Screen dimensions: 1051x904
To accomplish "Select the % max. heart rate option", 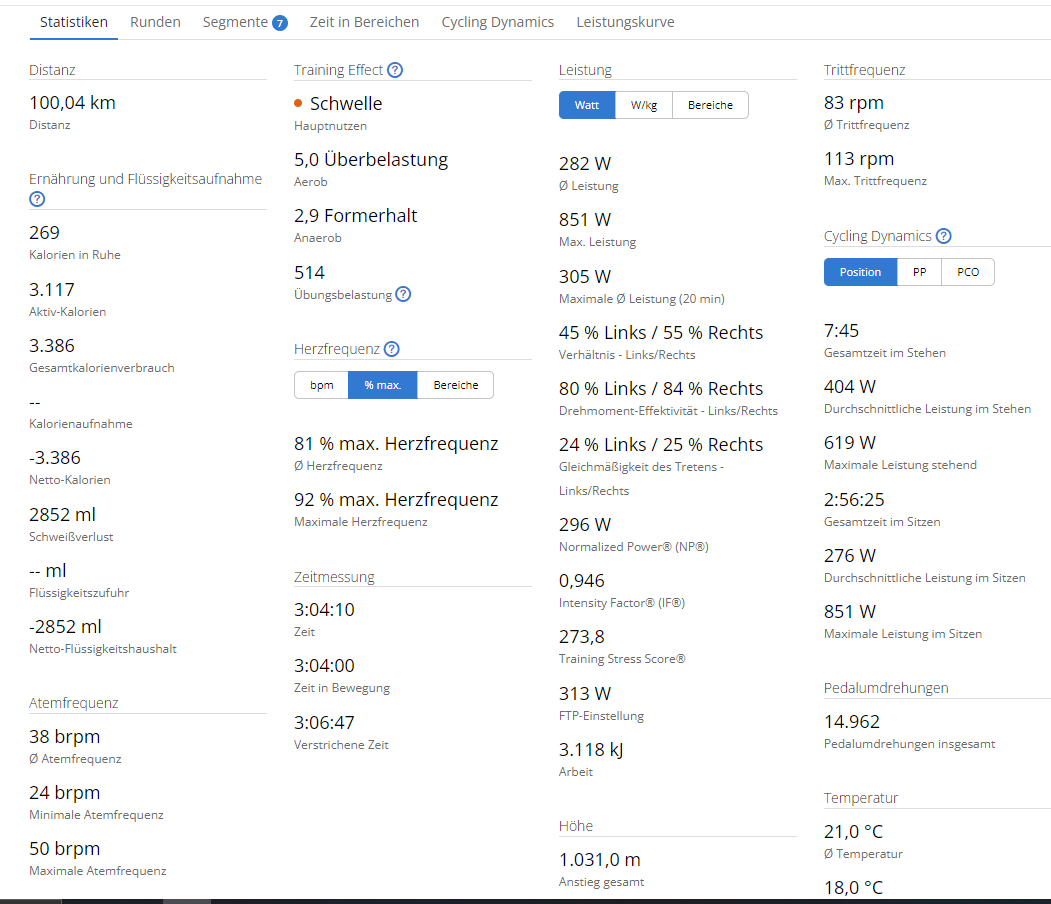I will 382,385.
